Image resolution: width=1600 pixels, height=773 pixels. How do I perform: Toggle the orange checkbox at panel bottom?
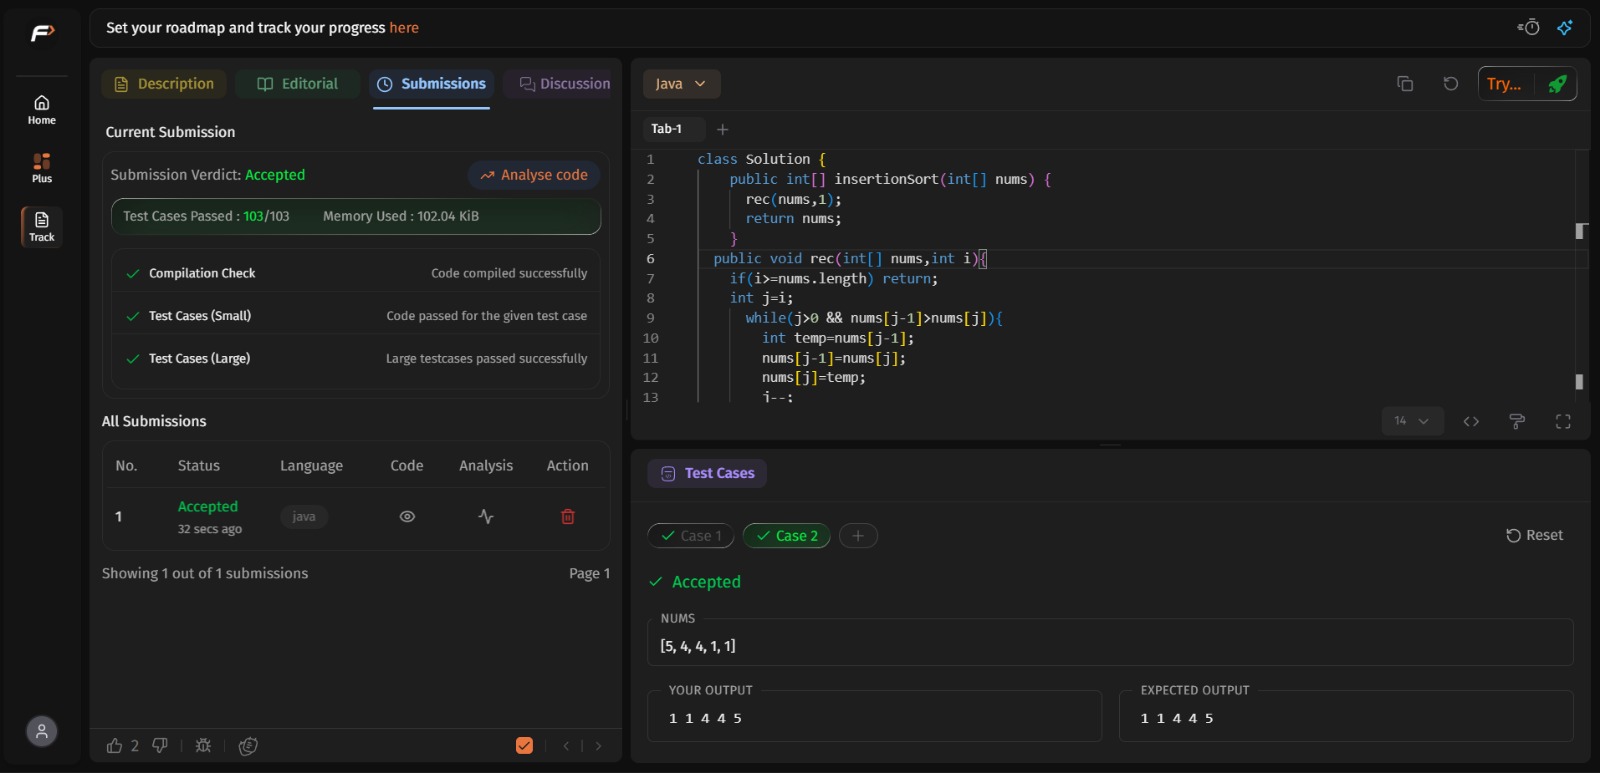click(524, 746)
